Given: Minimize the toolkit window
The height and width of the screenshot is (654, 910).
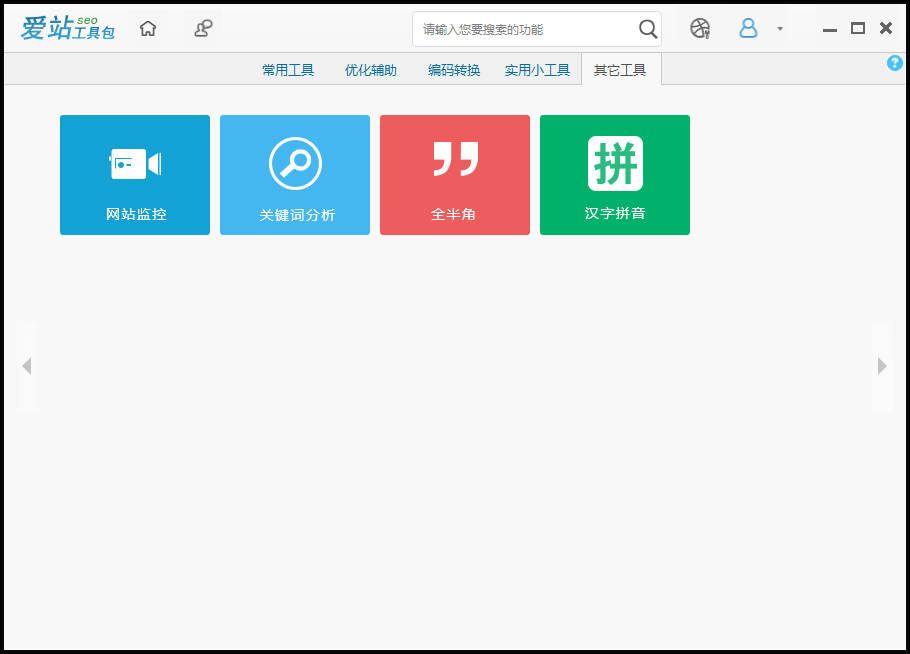Looking at the screenshot, I should 830,29.
